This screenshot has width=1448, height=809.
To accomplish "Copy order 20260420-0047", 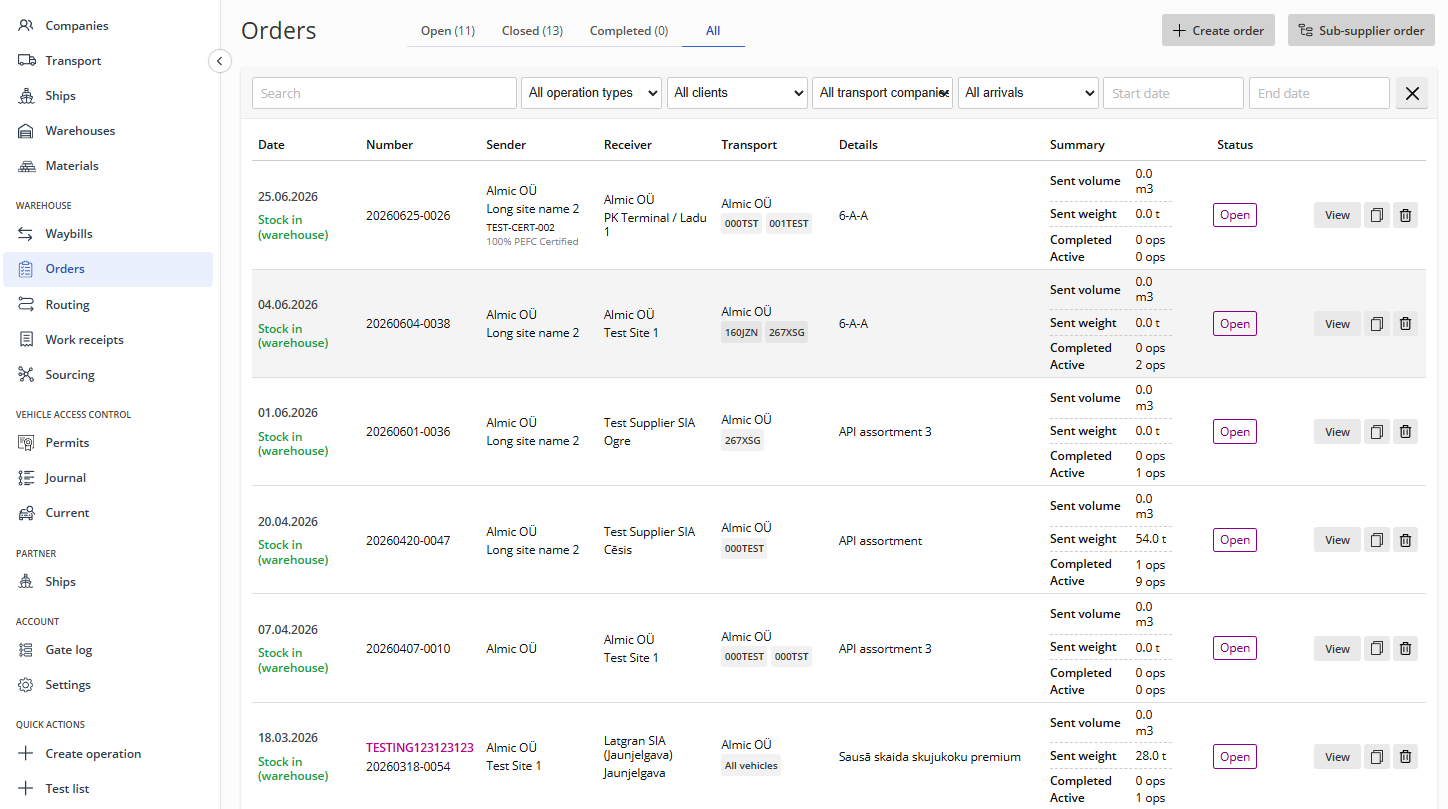I will [x=1377, y=540].
